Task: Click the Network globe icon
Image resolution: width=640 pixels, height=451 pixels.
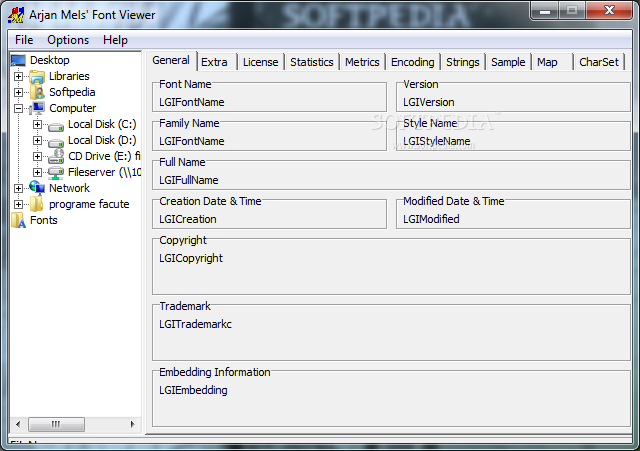Action: tap(37, 188)
